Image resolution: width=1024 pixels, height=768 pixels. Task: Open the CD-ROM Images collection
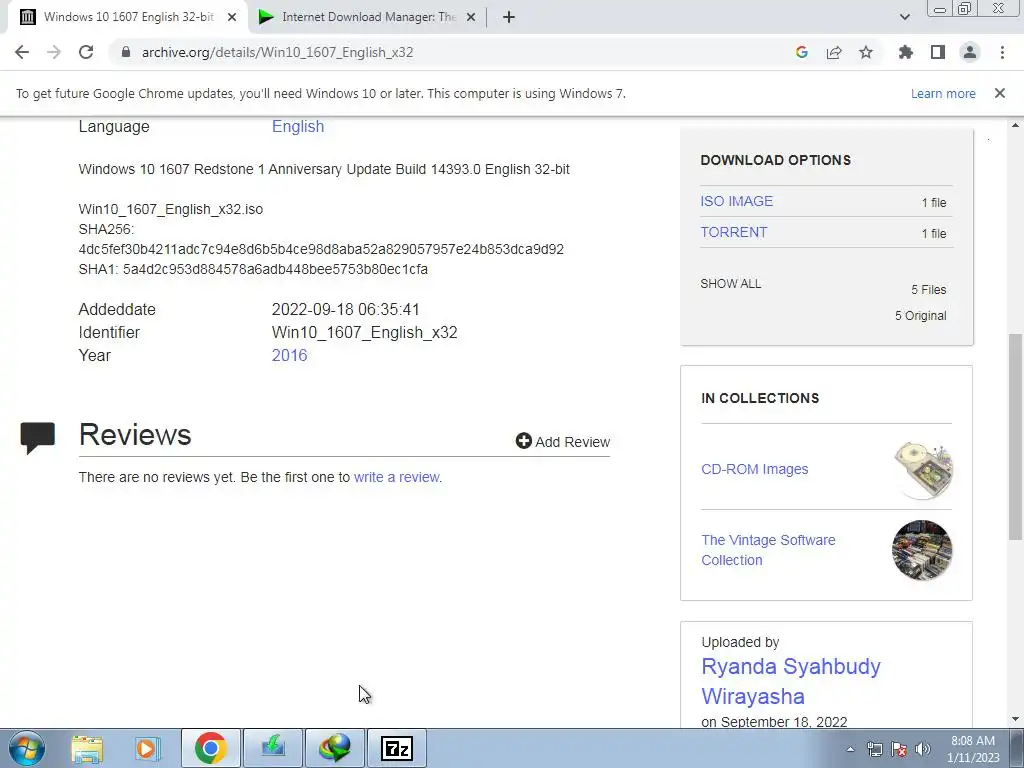coord(754,469)
